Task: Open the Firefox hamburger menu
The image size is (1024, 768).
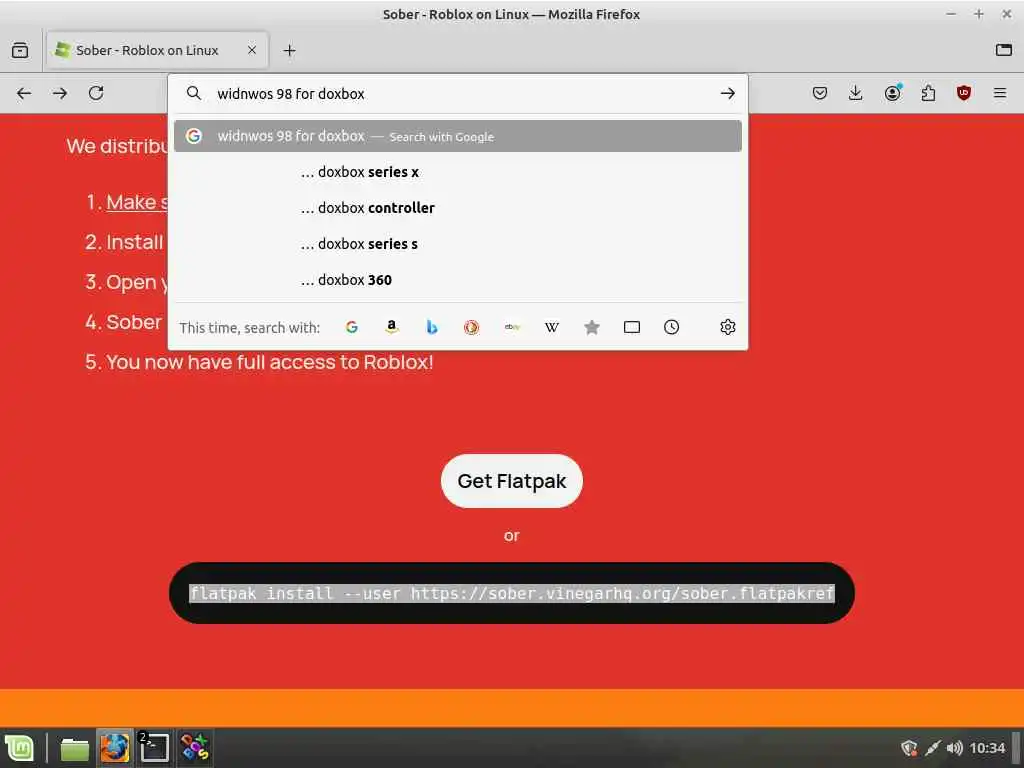Action: point(1000,93)
